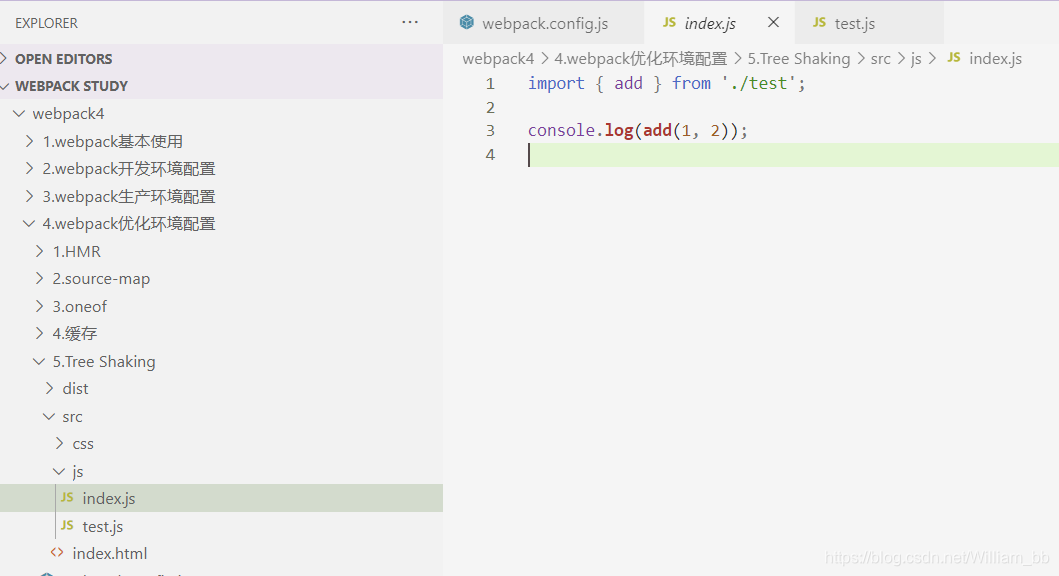Open test.js in file tree
The width and height of the screenshot is (1059, 576).
click(x=222, y=525)
